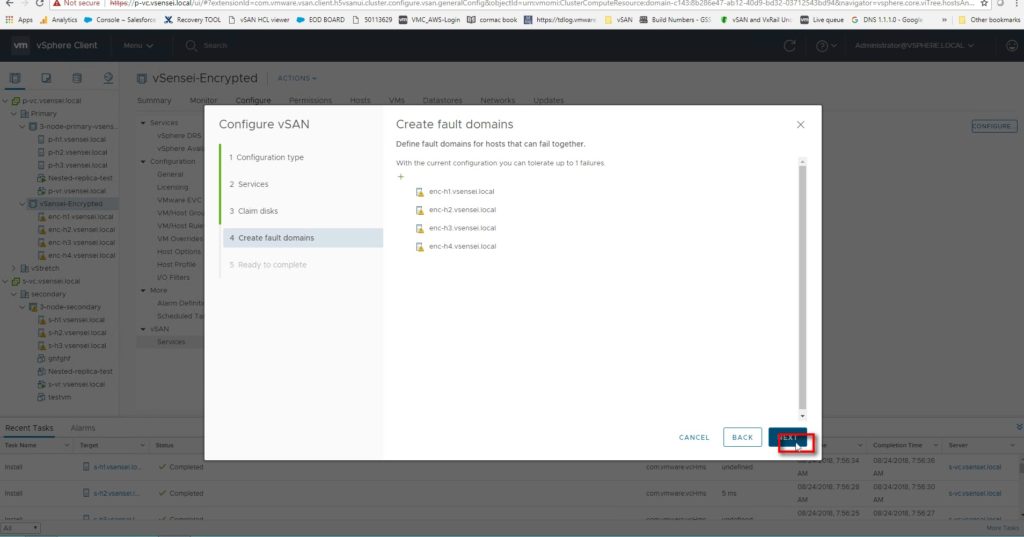Open the Hosts and Clusters inventory view icon
1024x537 pixels.
(x=16, y=78)
